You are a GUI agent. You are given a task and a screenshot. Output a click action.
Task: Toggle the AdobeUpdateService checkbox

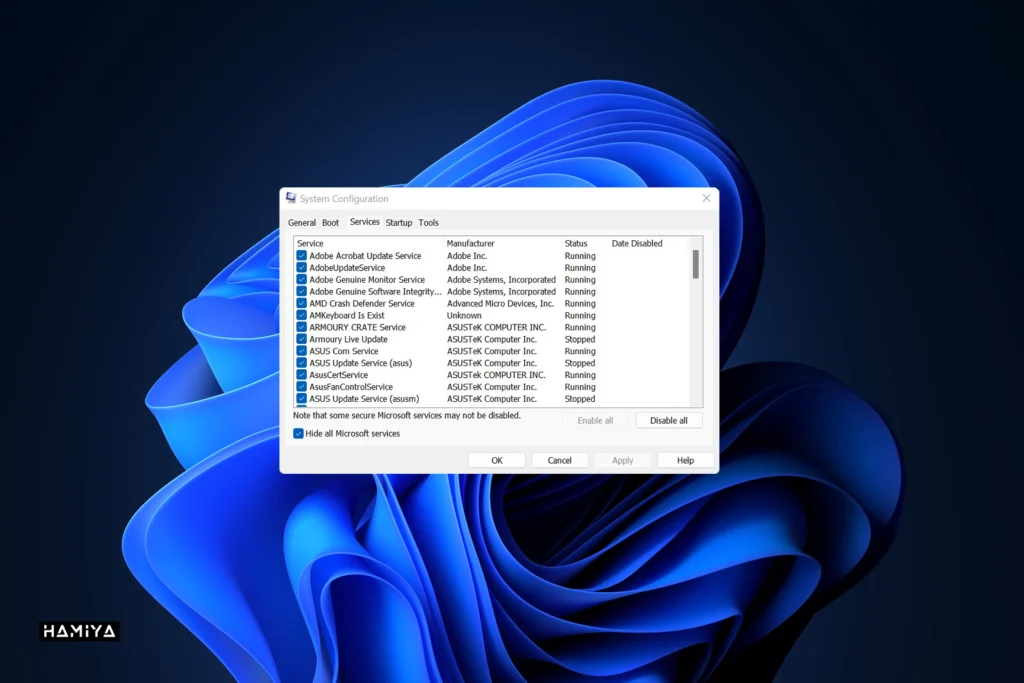301,268
